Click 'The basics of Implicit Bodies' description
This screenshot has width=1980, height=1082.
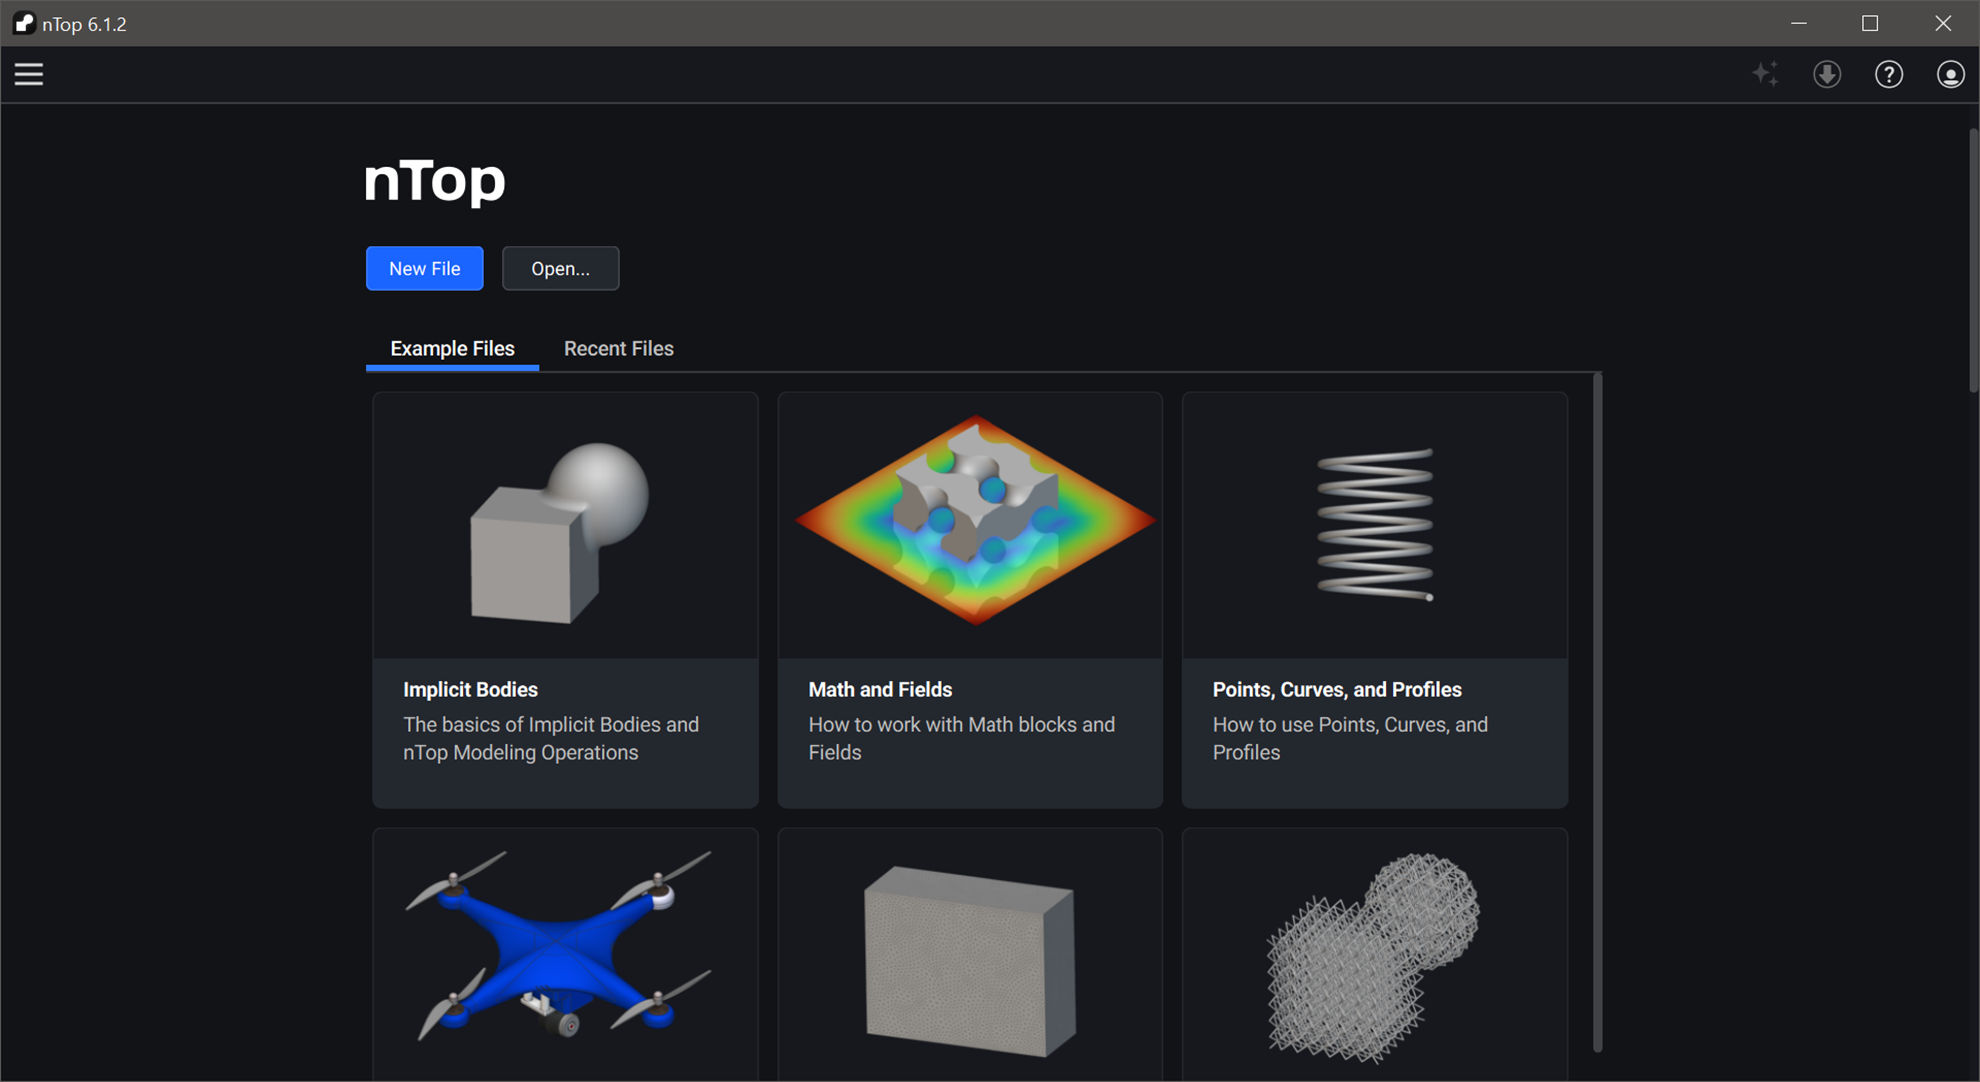[x=551, y=738]
